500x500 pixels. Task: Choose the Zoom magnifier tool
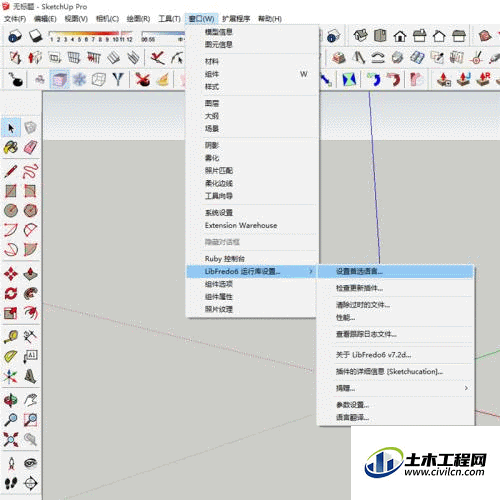point(11,420)
